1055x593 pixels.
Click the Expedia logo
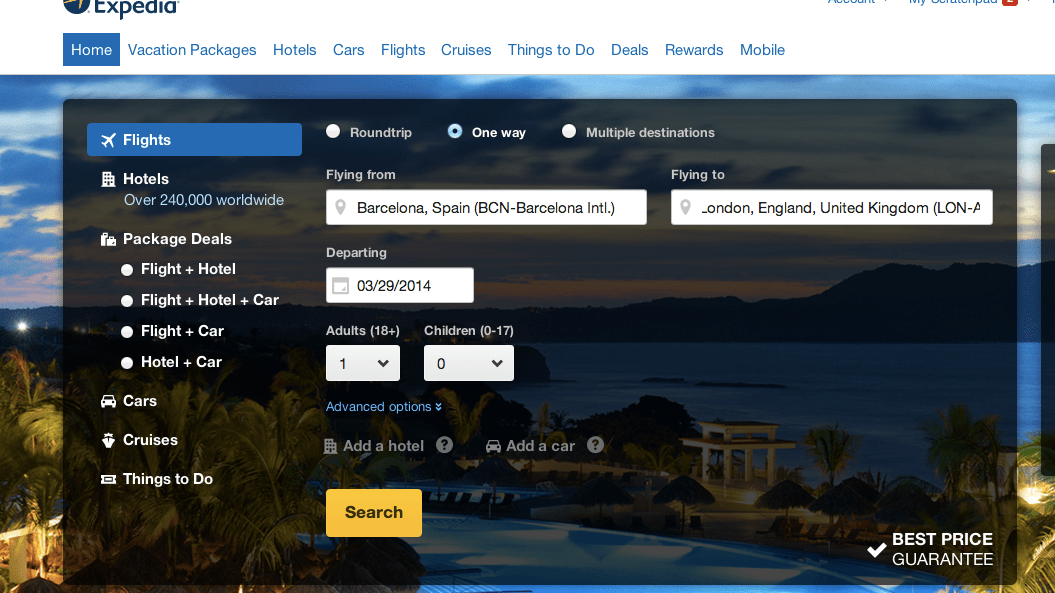120,8
